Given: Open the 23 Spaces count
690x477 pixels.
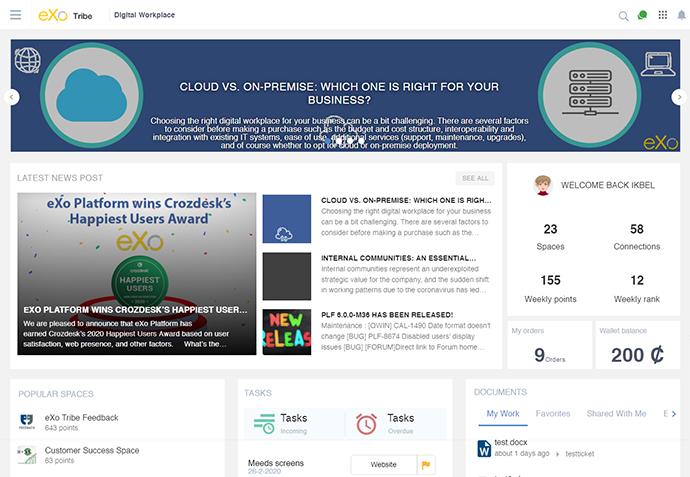Looking at the screenshot, I should pos(550,237).
